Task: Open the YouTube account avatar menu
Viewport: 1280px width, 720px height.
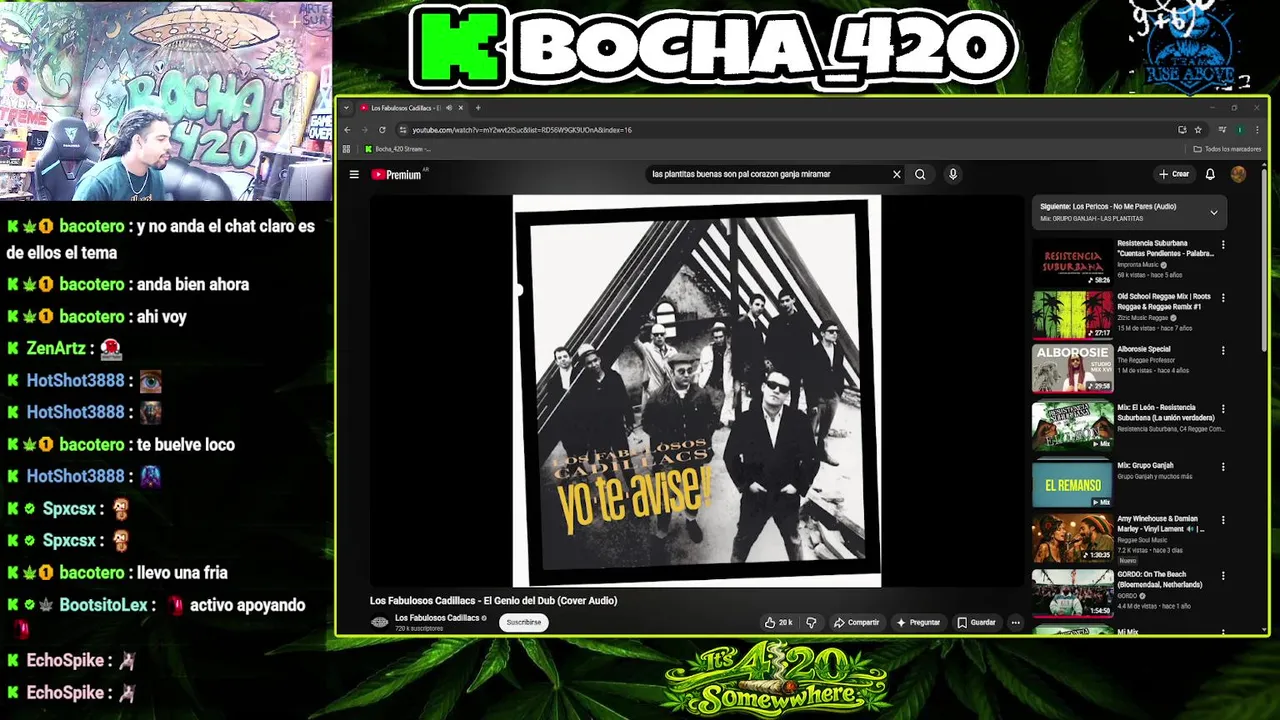Action: click(x=1238, y=174)
